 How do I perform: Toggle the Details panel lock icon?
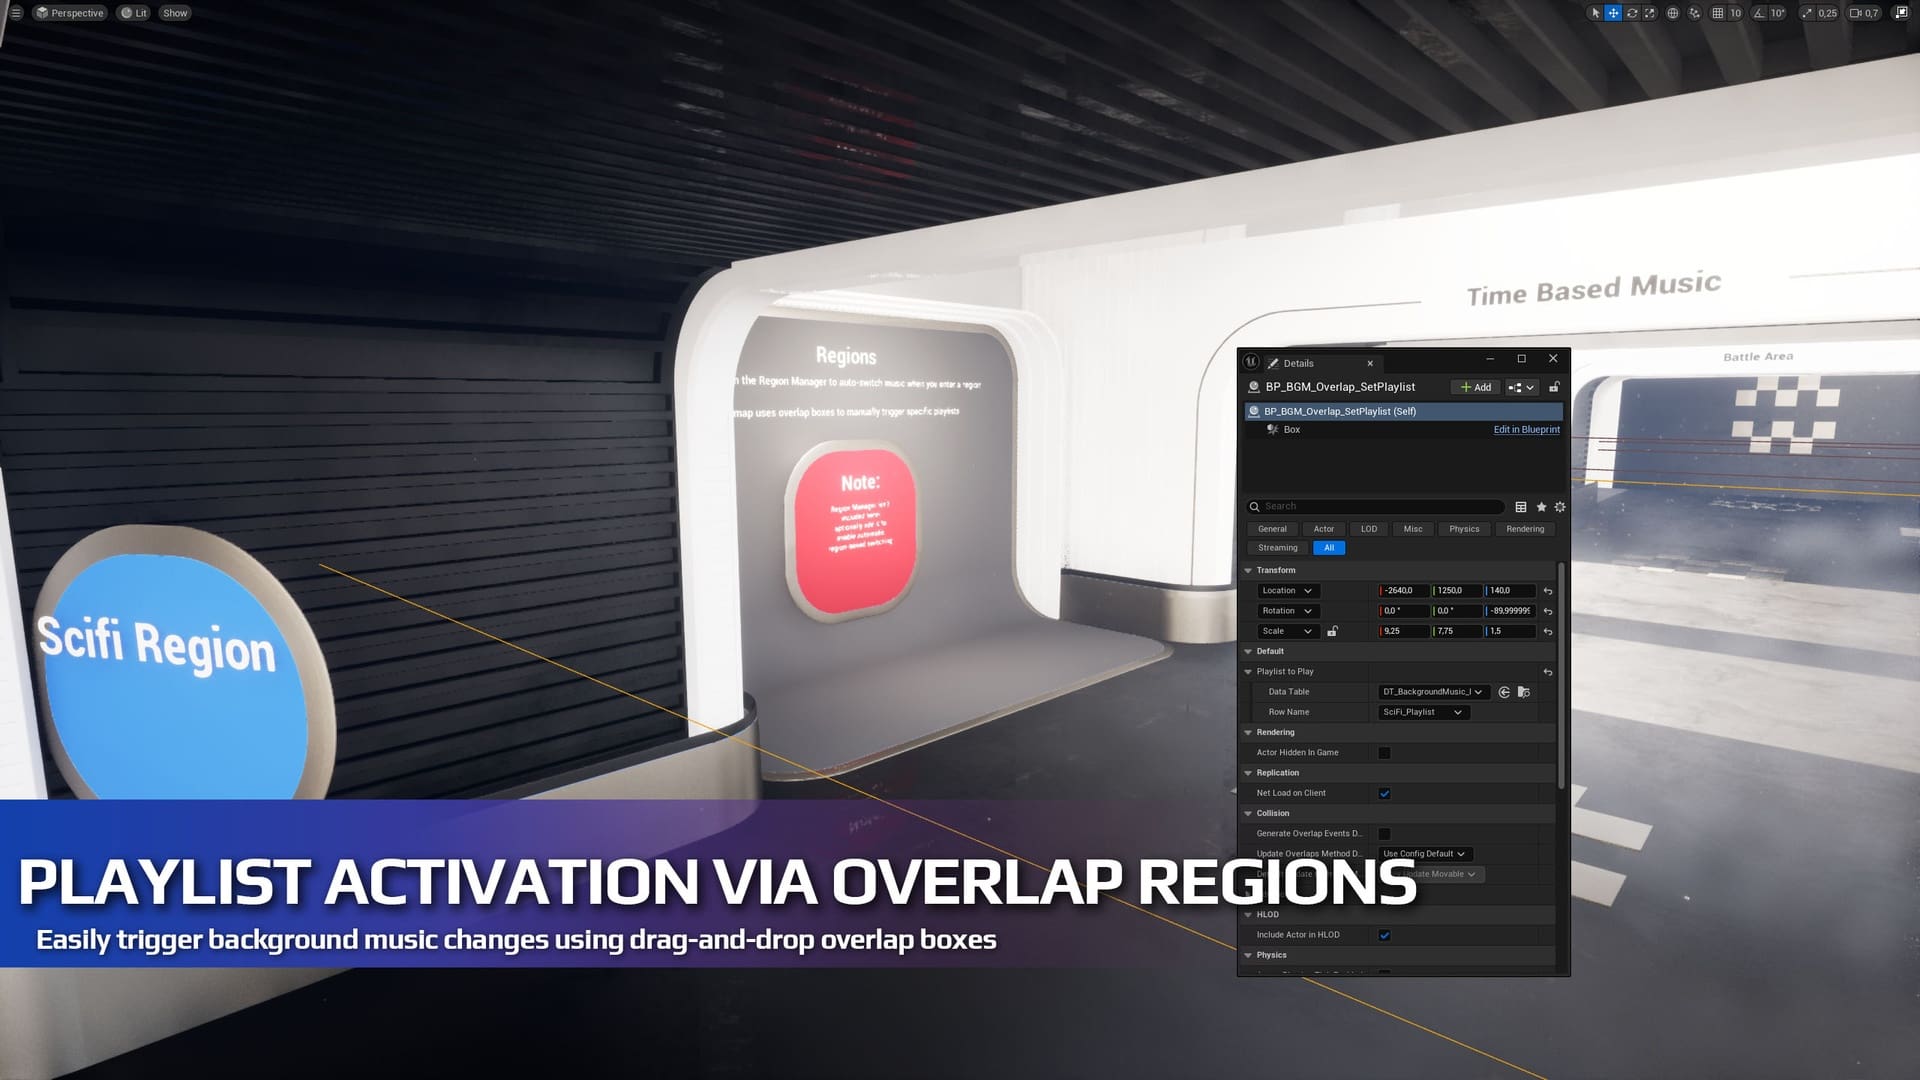click(x=1554, y=387)
